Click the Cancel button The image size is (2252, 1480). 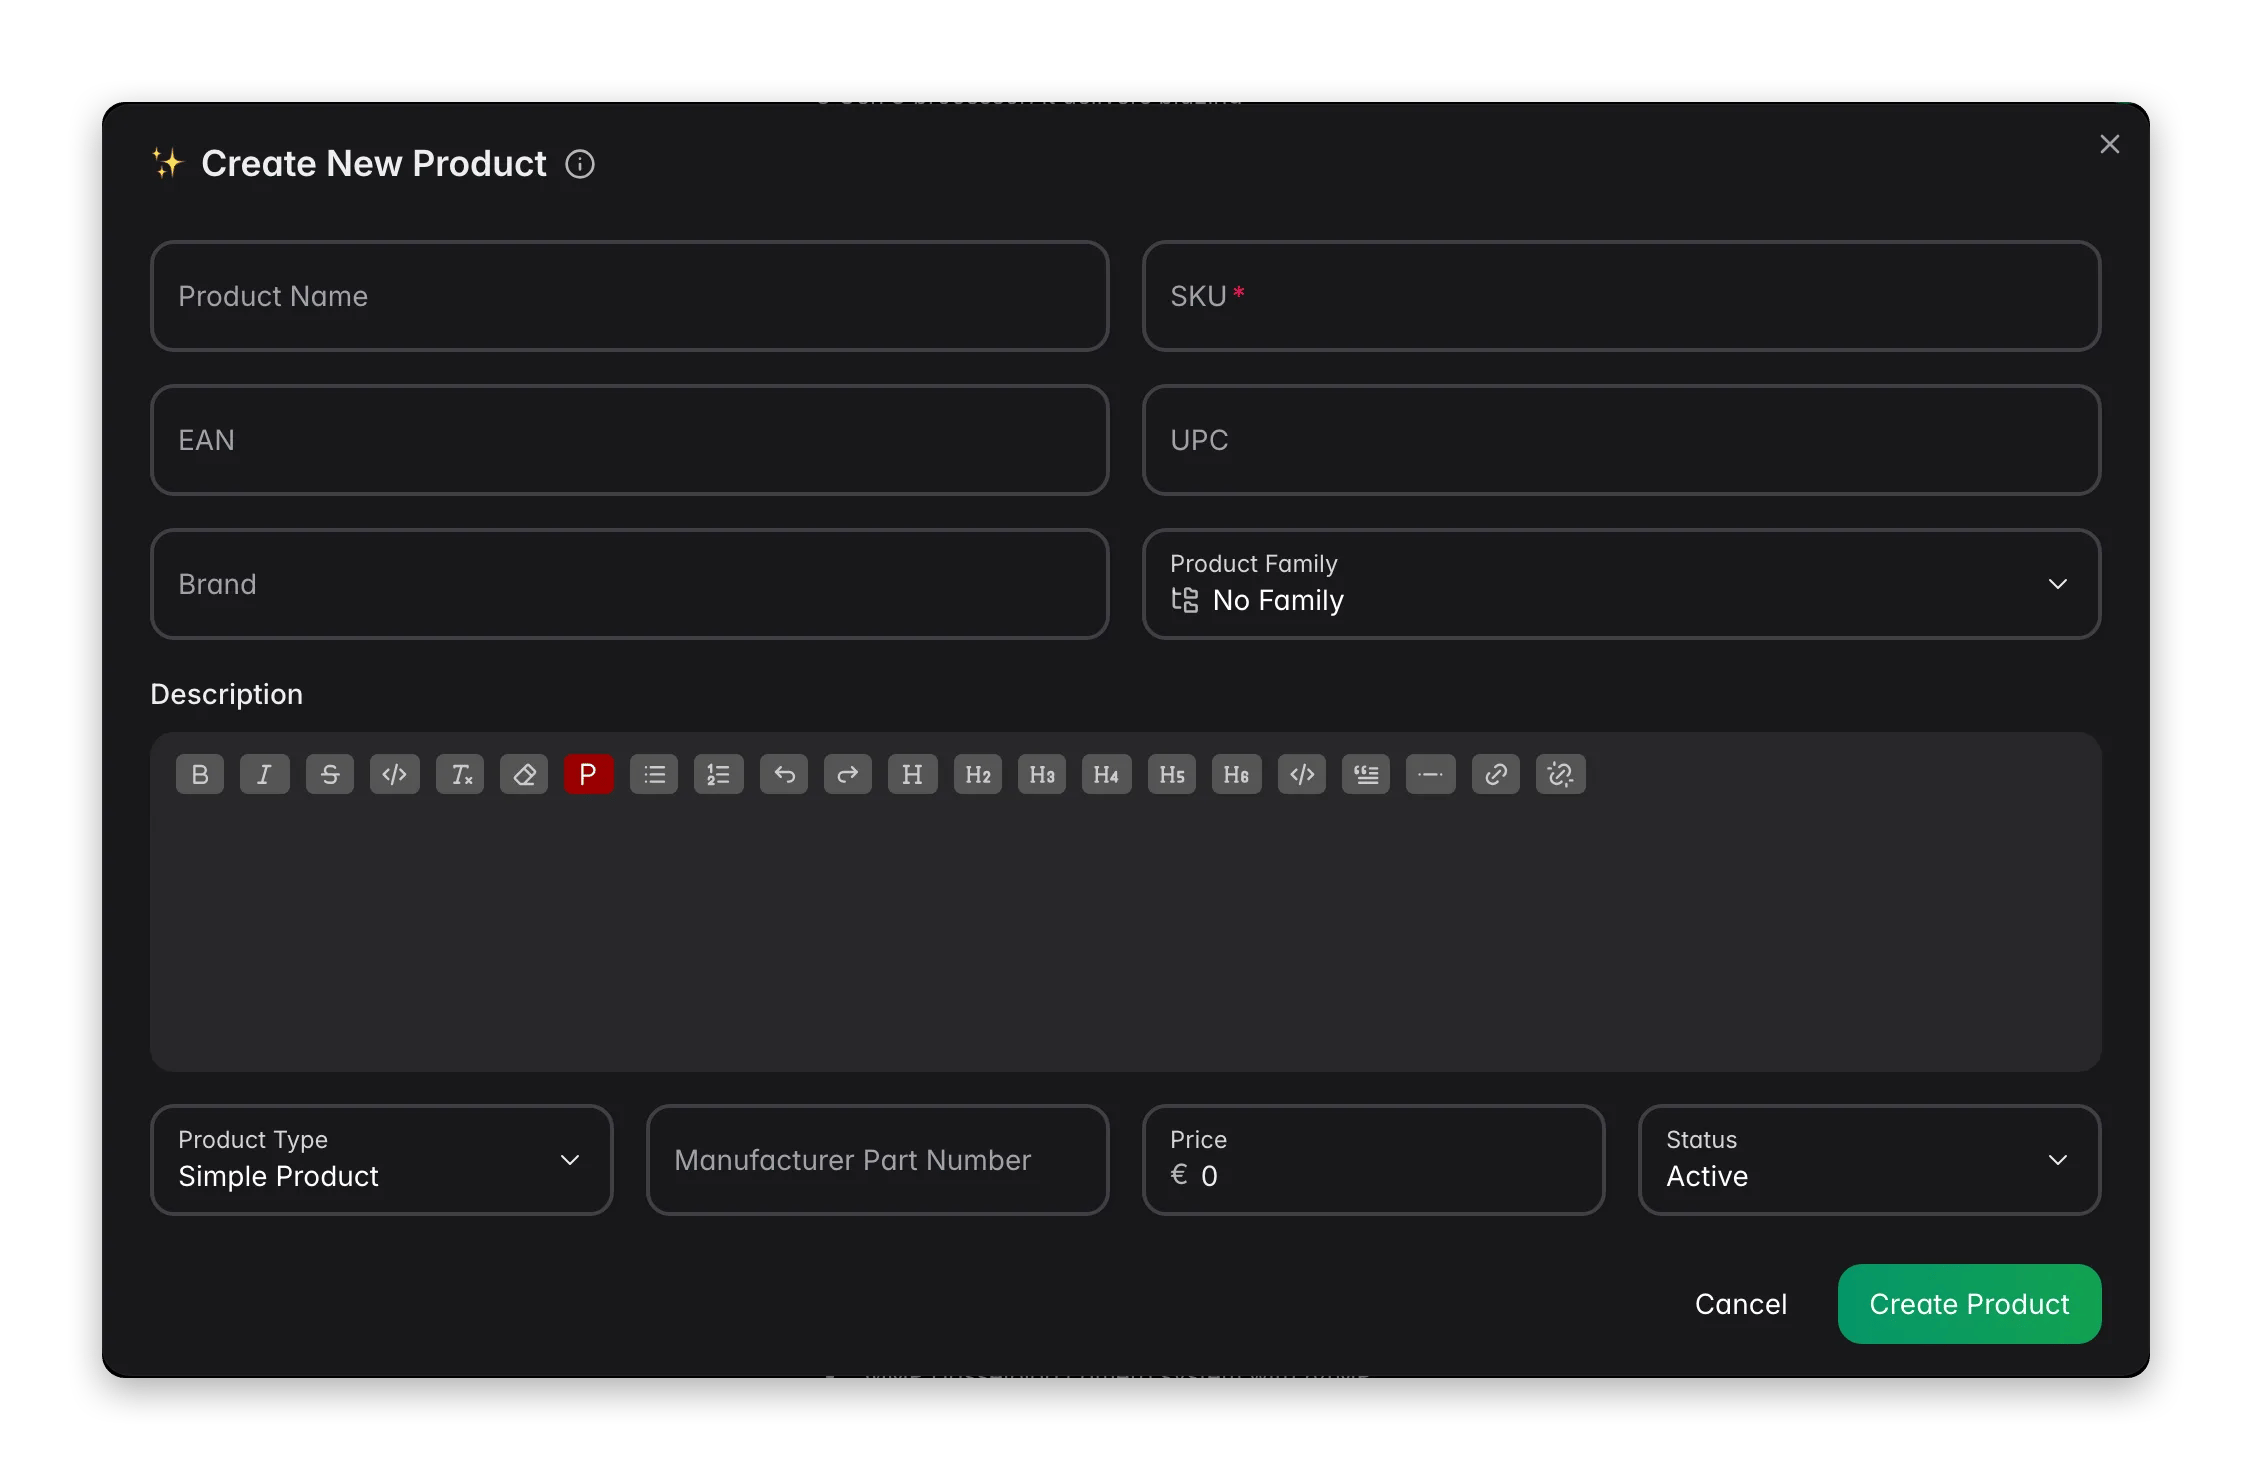pos(1741,1304)
